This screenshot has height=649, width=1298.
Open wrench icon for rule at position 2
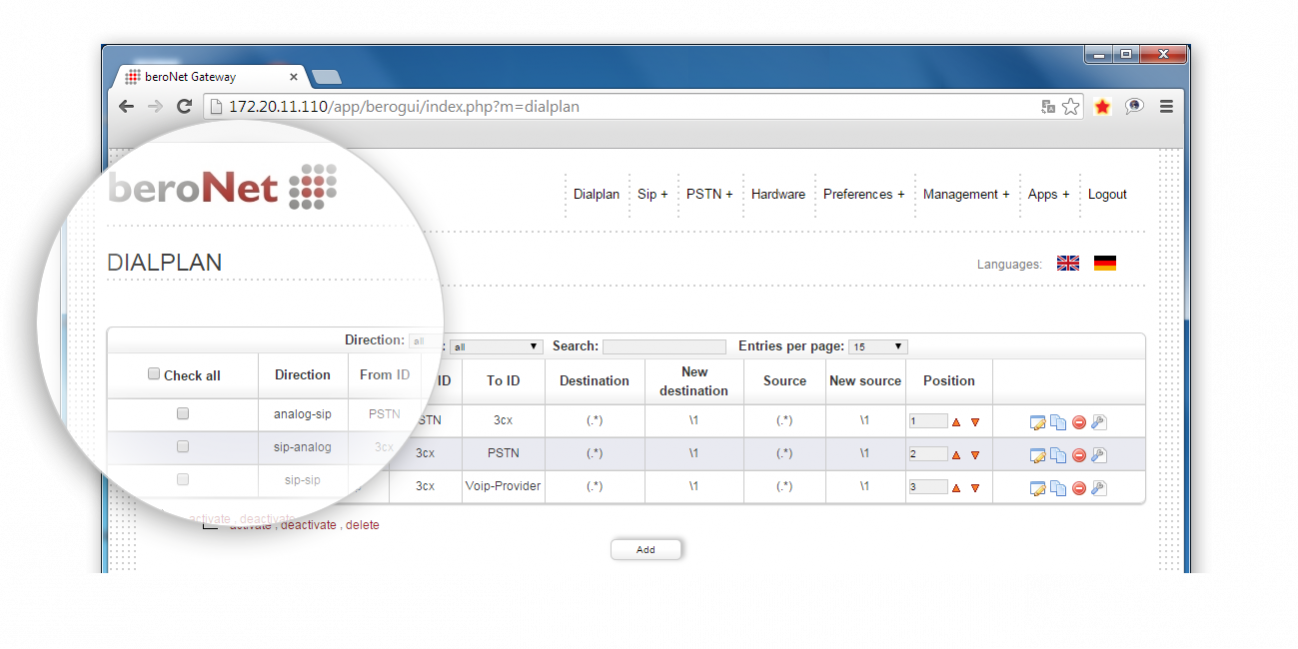tap(1098, 455)
